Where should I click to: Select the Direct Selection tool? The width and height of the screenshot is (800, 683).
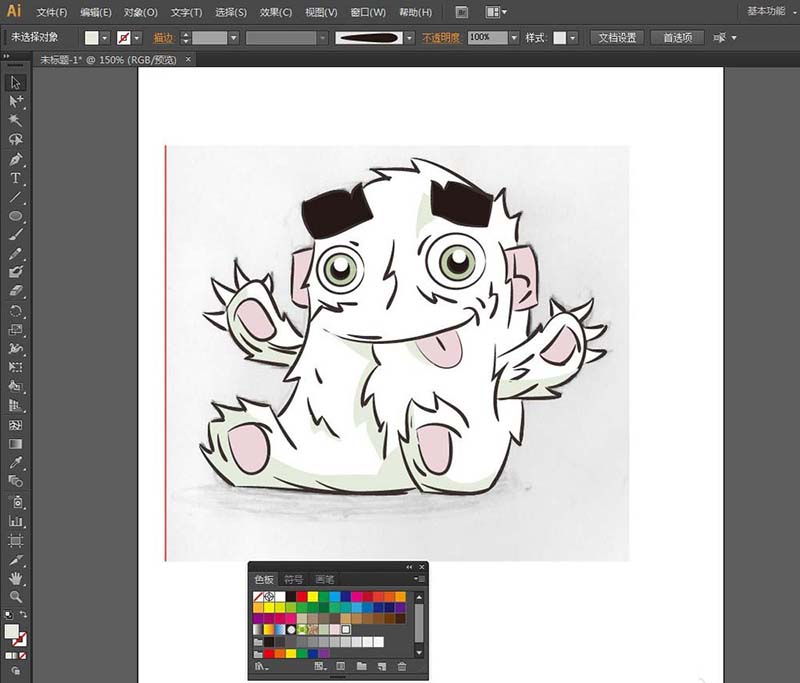pos(15,101)
